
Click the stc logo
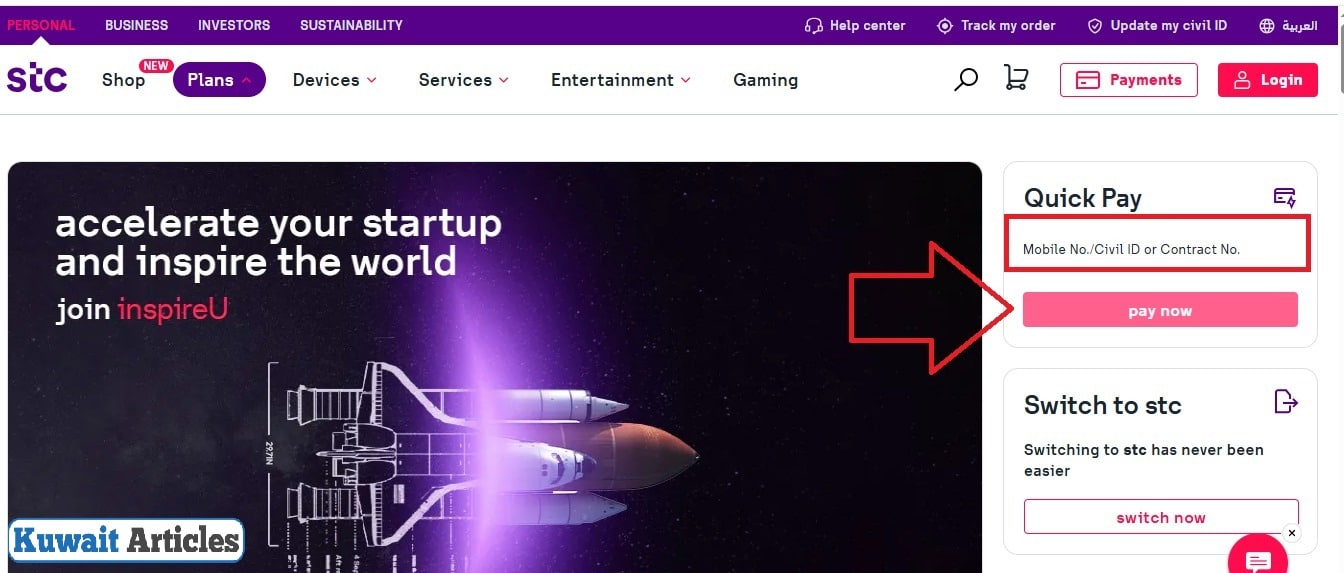37,79
